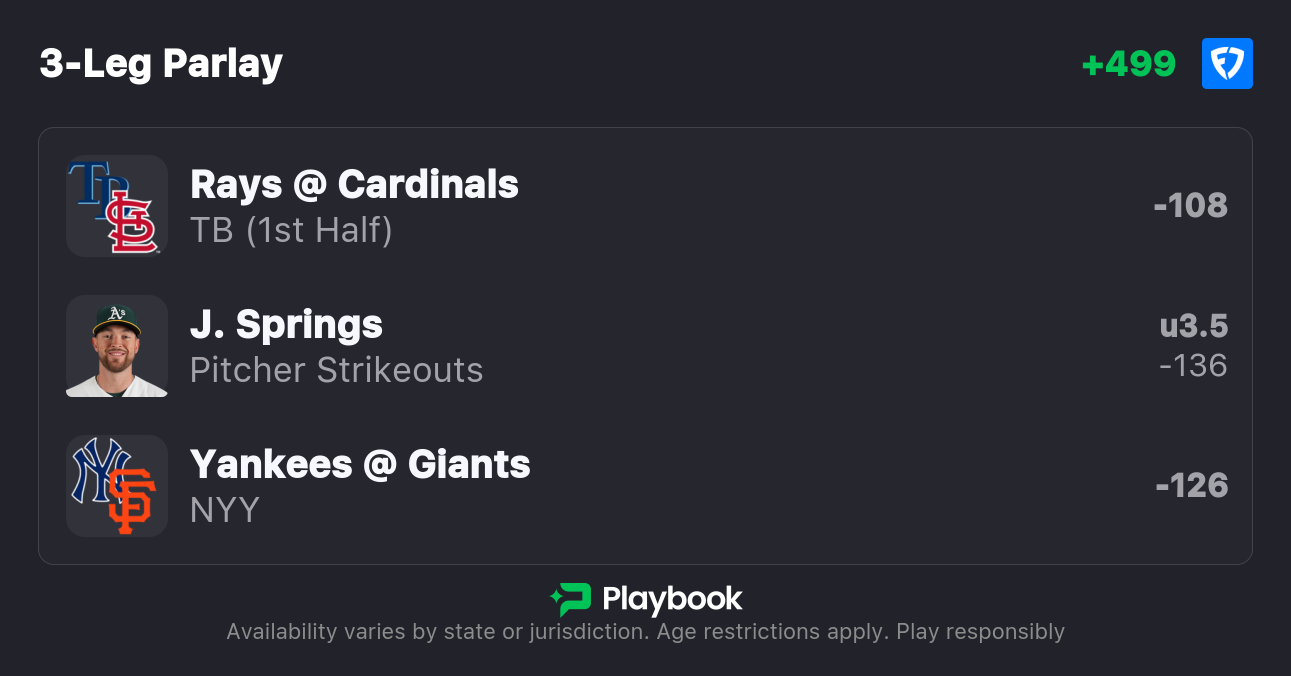1291x676 pixels.
Task: Select the Yankees @ Giants matchup title
Action: click(360, 465)
